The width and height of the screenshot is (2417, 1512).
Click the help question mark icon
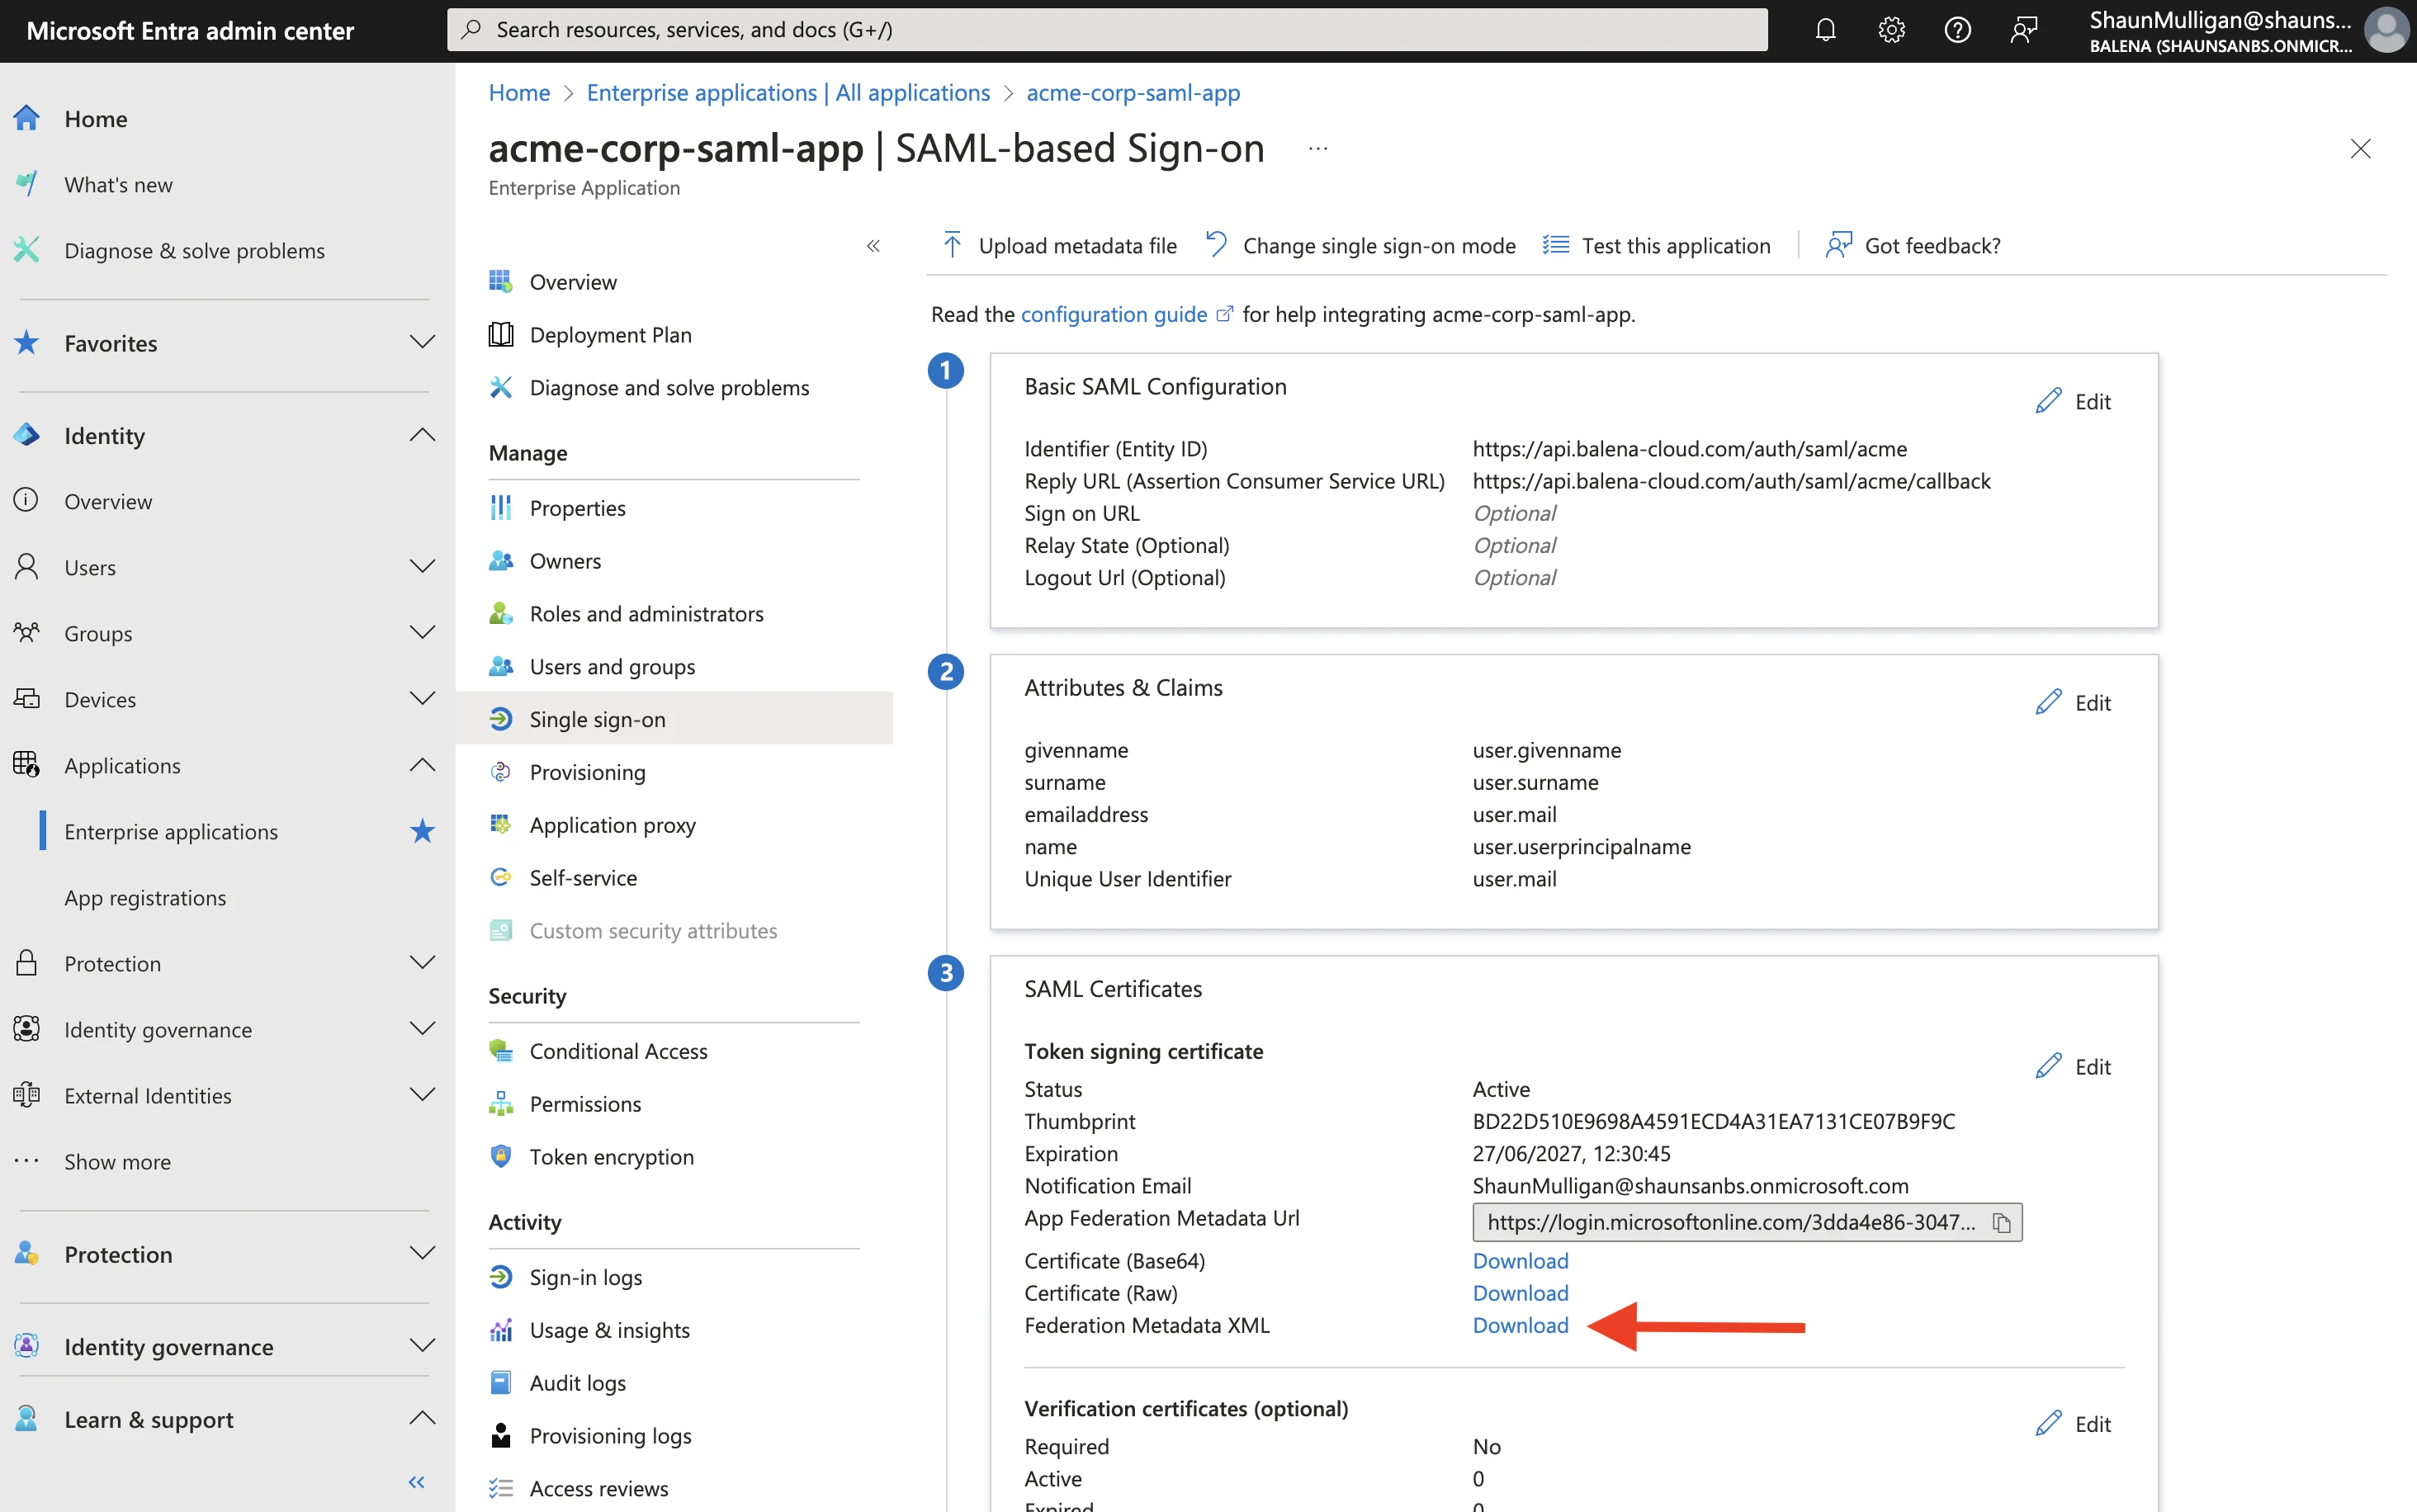point(1957,30)
